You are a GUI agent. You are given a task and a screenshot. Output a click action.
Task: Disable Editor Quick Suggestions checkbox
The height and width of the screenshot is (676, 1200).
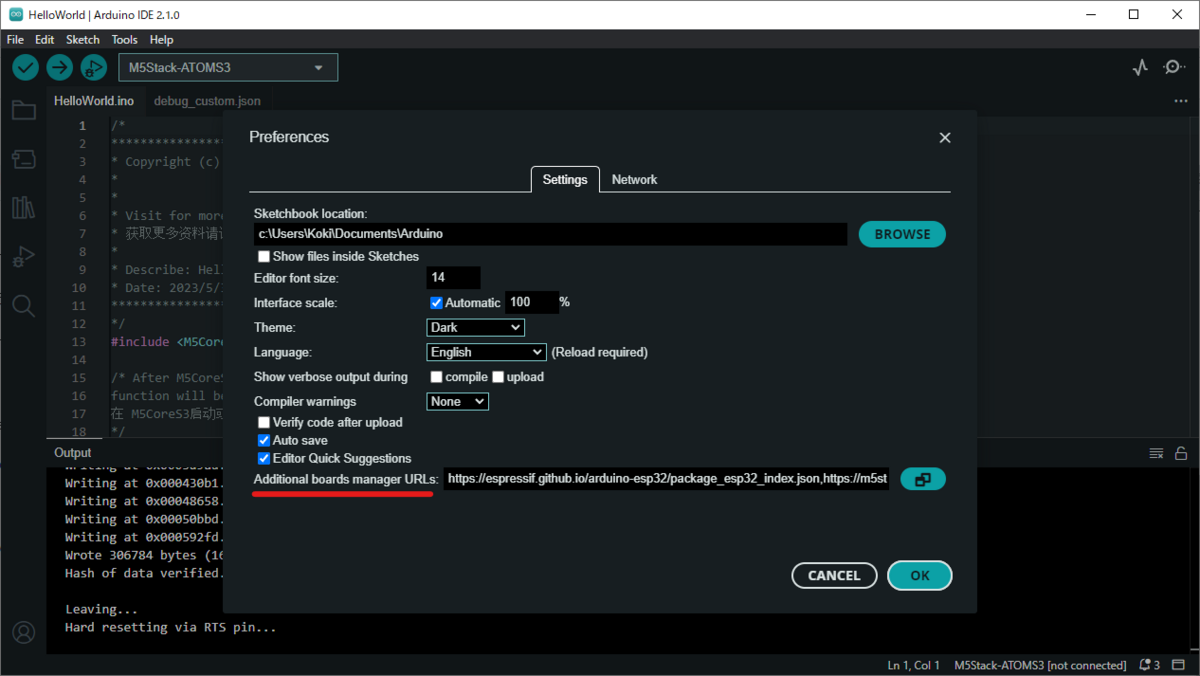(x=264, y=459)
